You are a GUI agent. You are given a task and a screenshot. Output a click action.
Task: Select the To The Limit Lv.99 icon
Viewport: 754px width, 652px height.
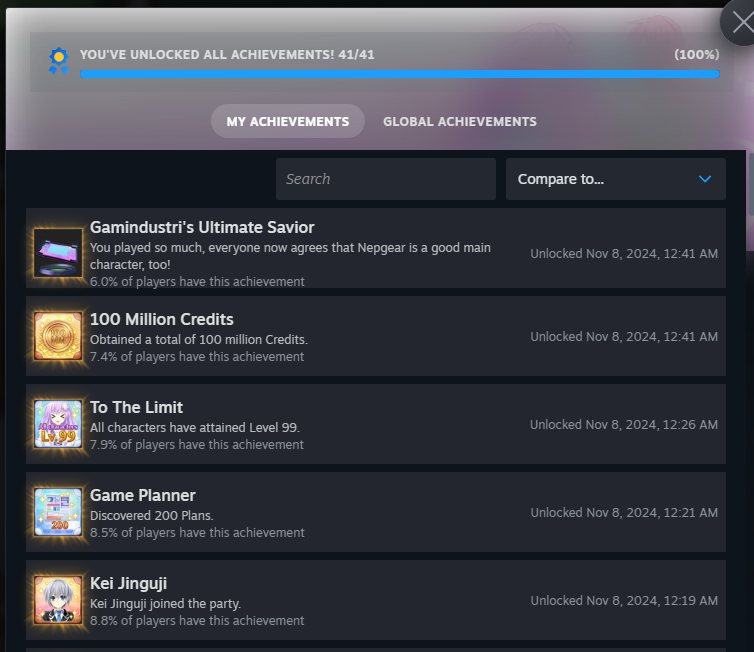(58, 424)
